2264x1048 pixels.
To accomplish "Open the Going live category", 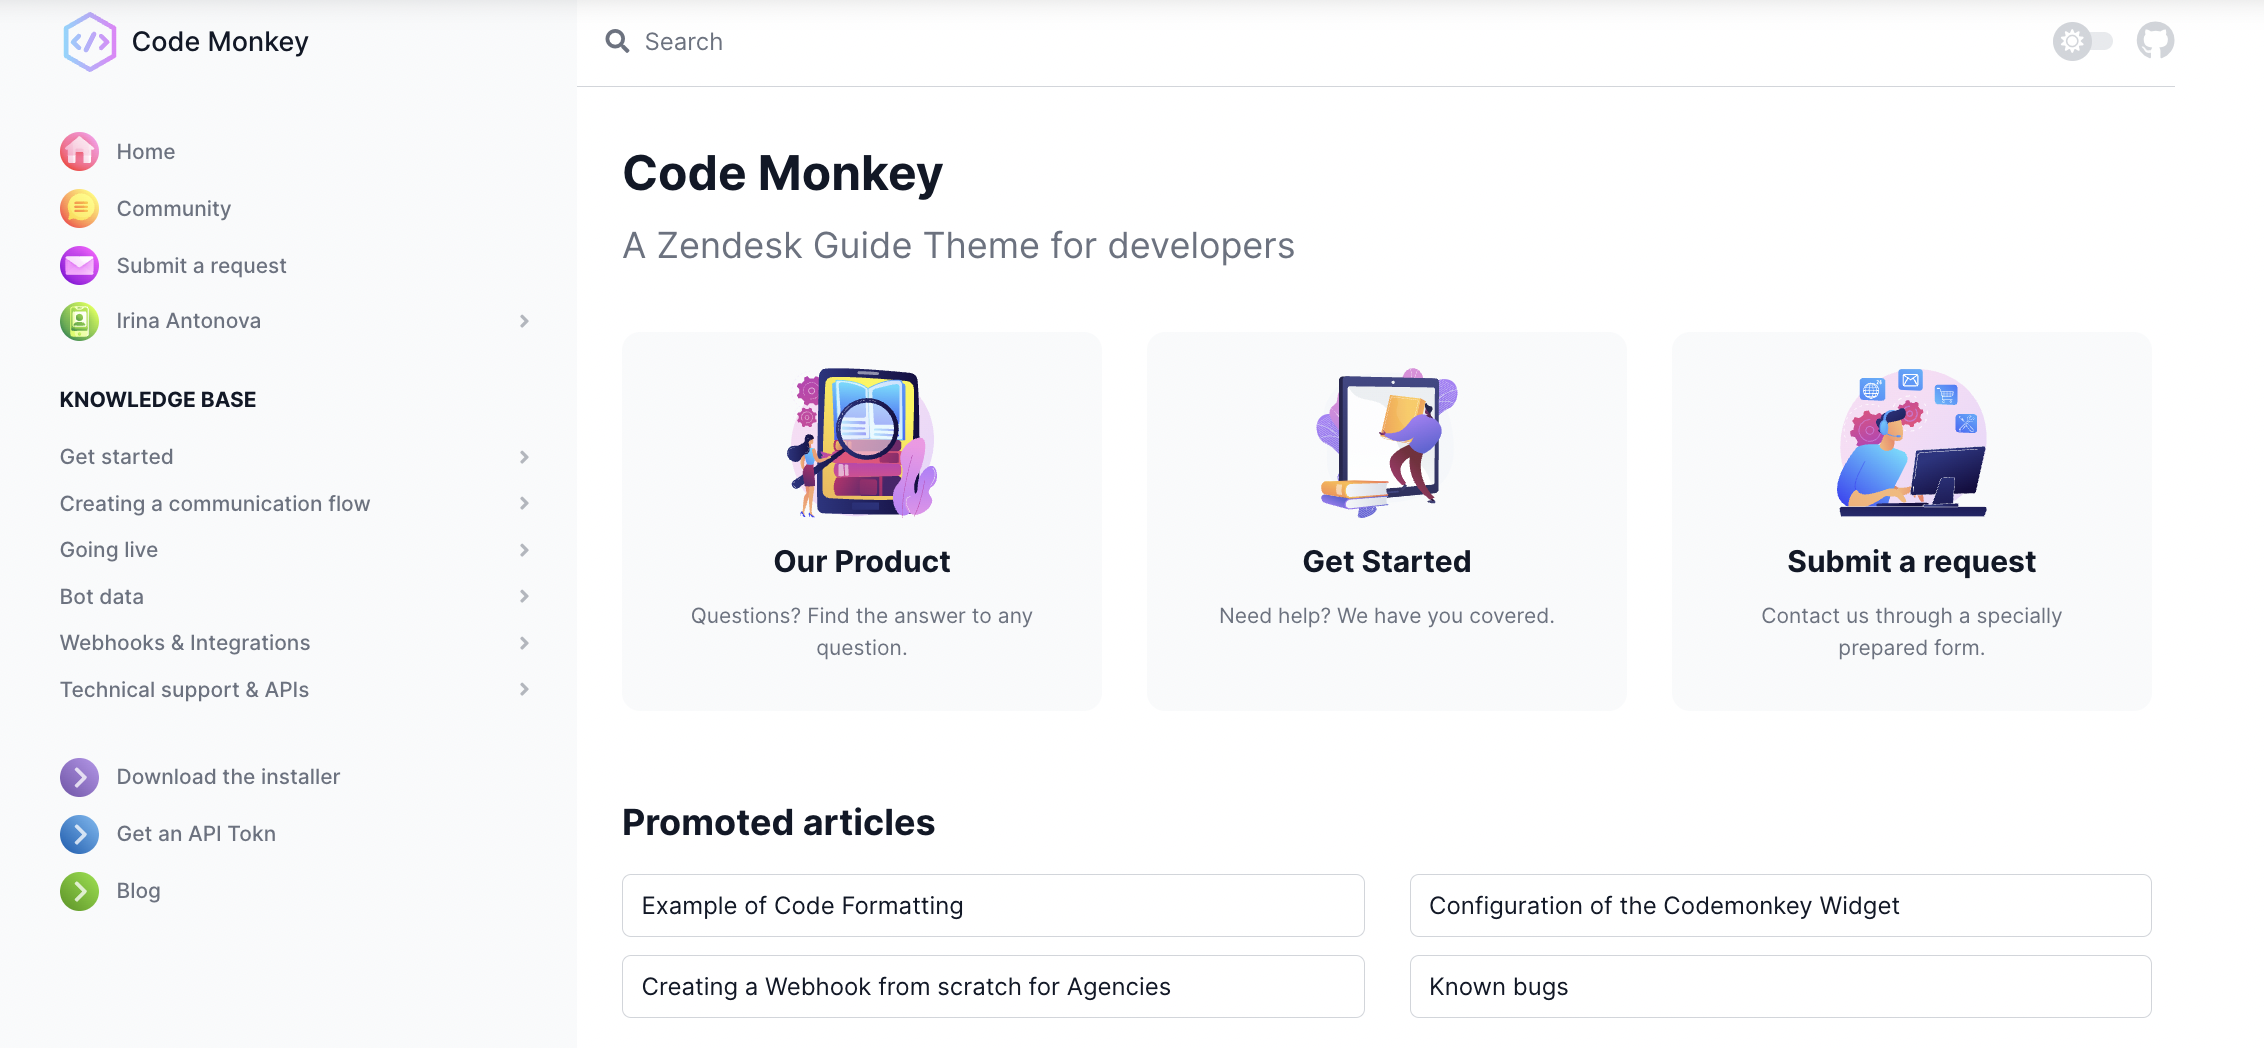I will click(109, 550).
